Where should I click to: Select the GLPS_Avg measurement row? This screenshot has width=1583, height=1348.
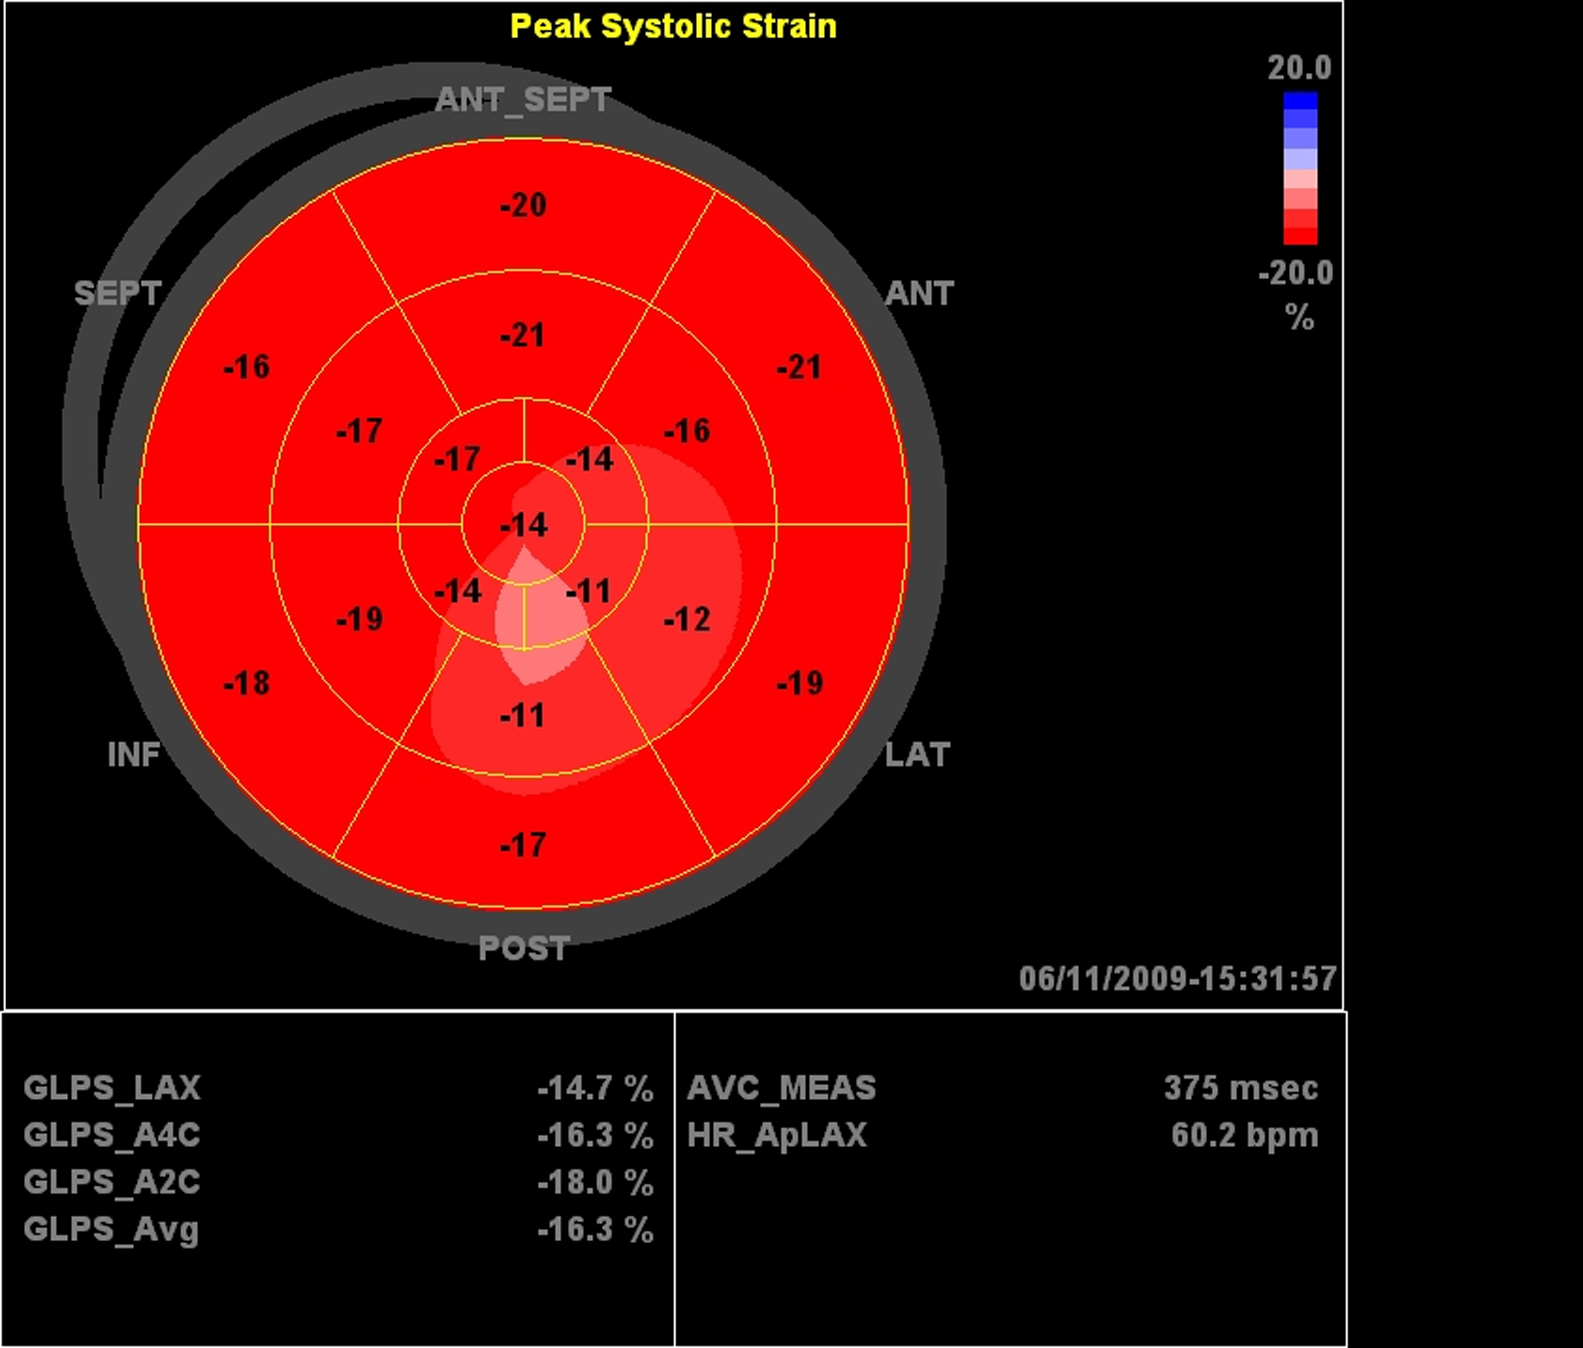click(x=338, y=1229)
